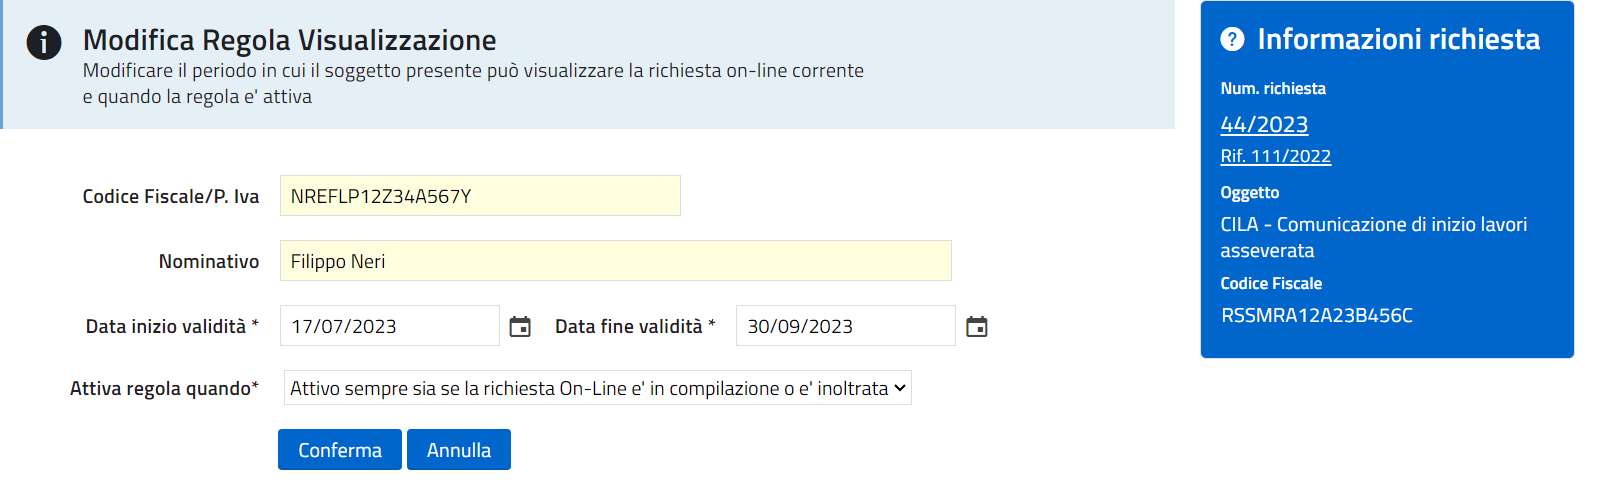Open the request number 44/2023 link
Image resolution: width=1603 pixels, height=489 pixels.
click(1264, 124)
